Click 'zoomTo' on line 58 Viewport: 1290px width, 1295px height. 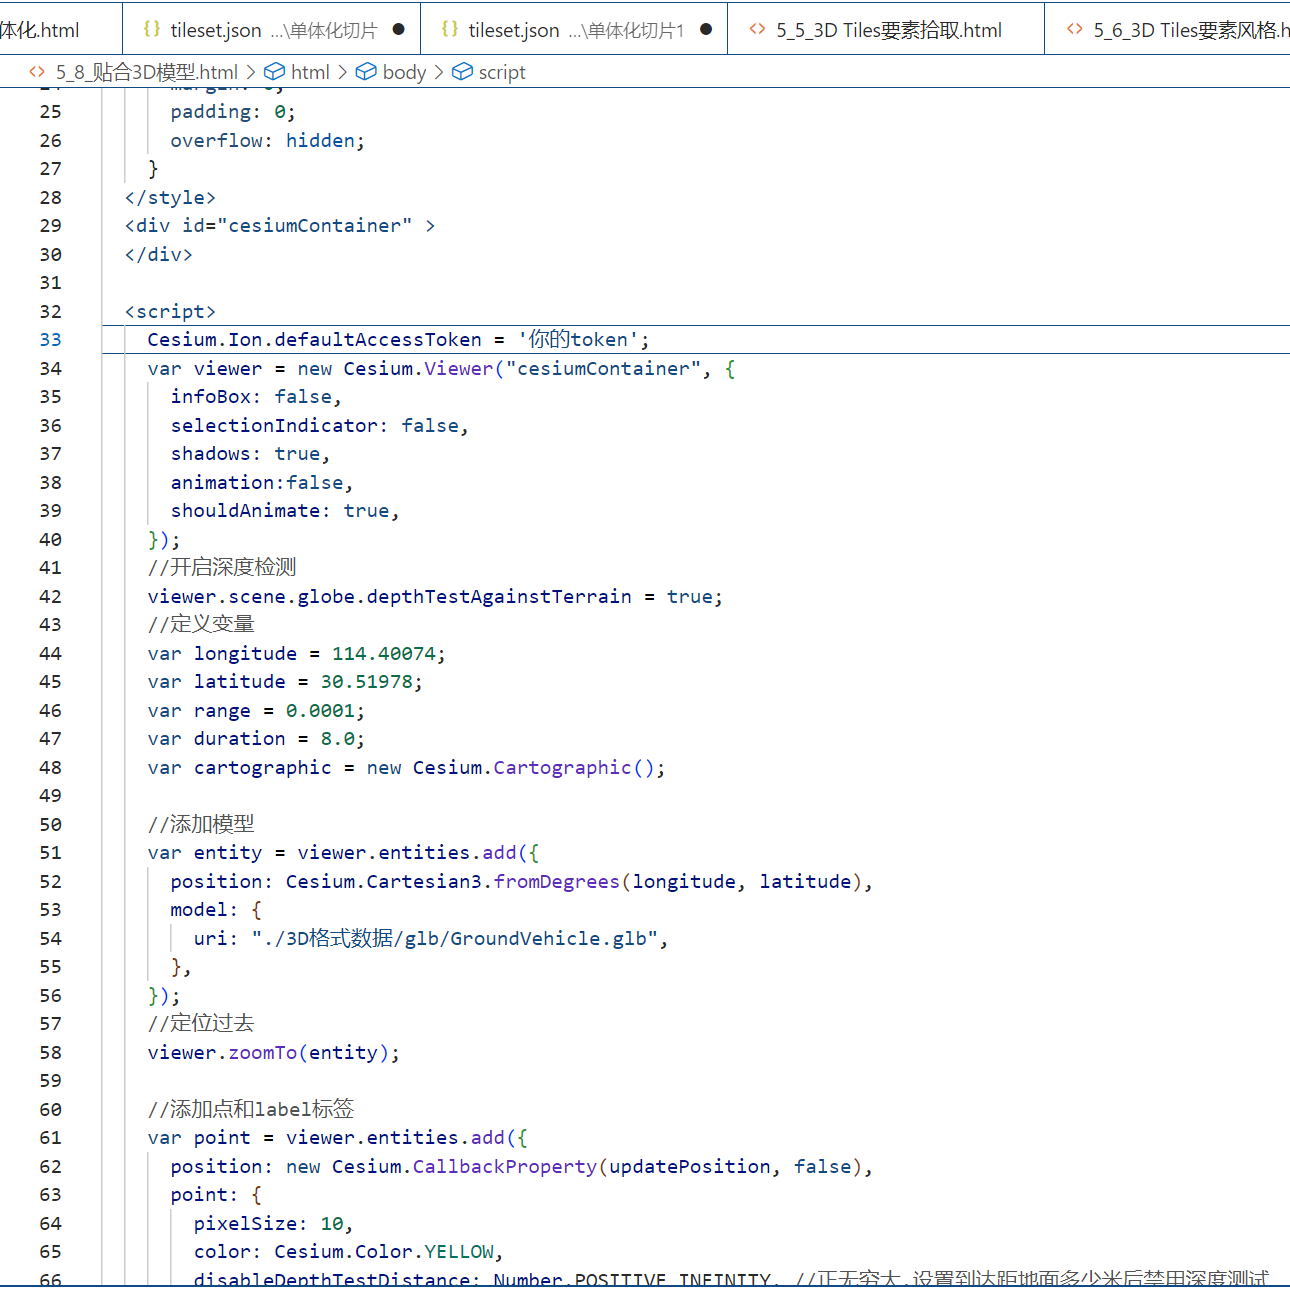click(263, 1053)
